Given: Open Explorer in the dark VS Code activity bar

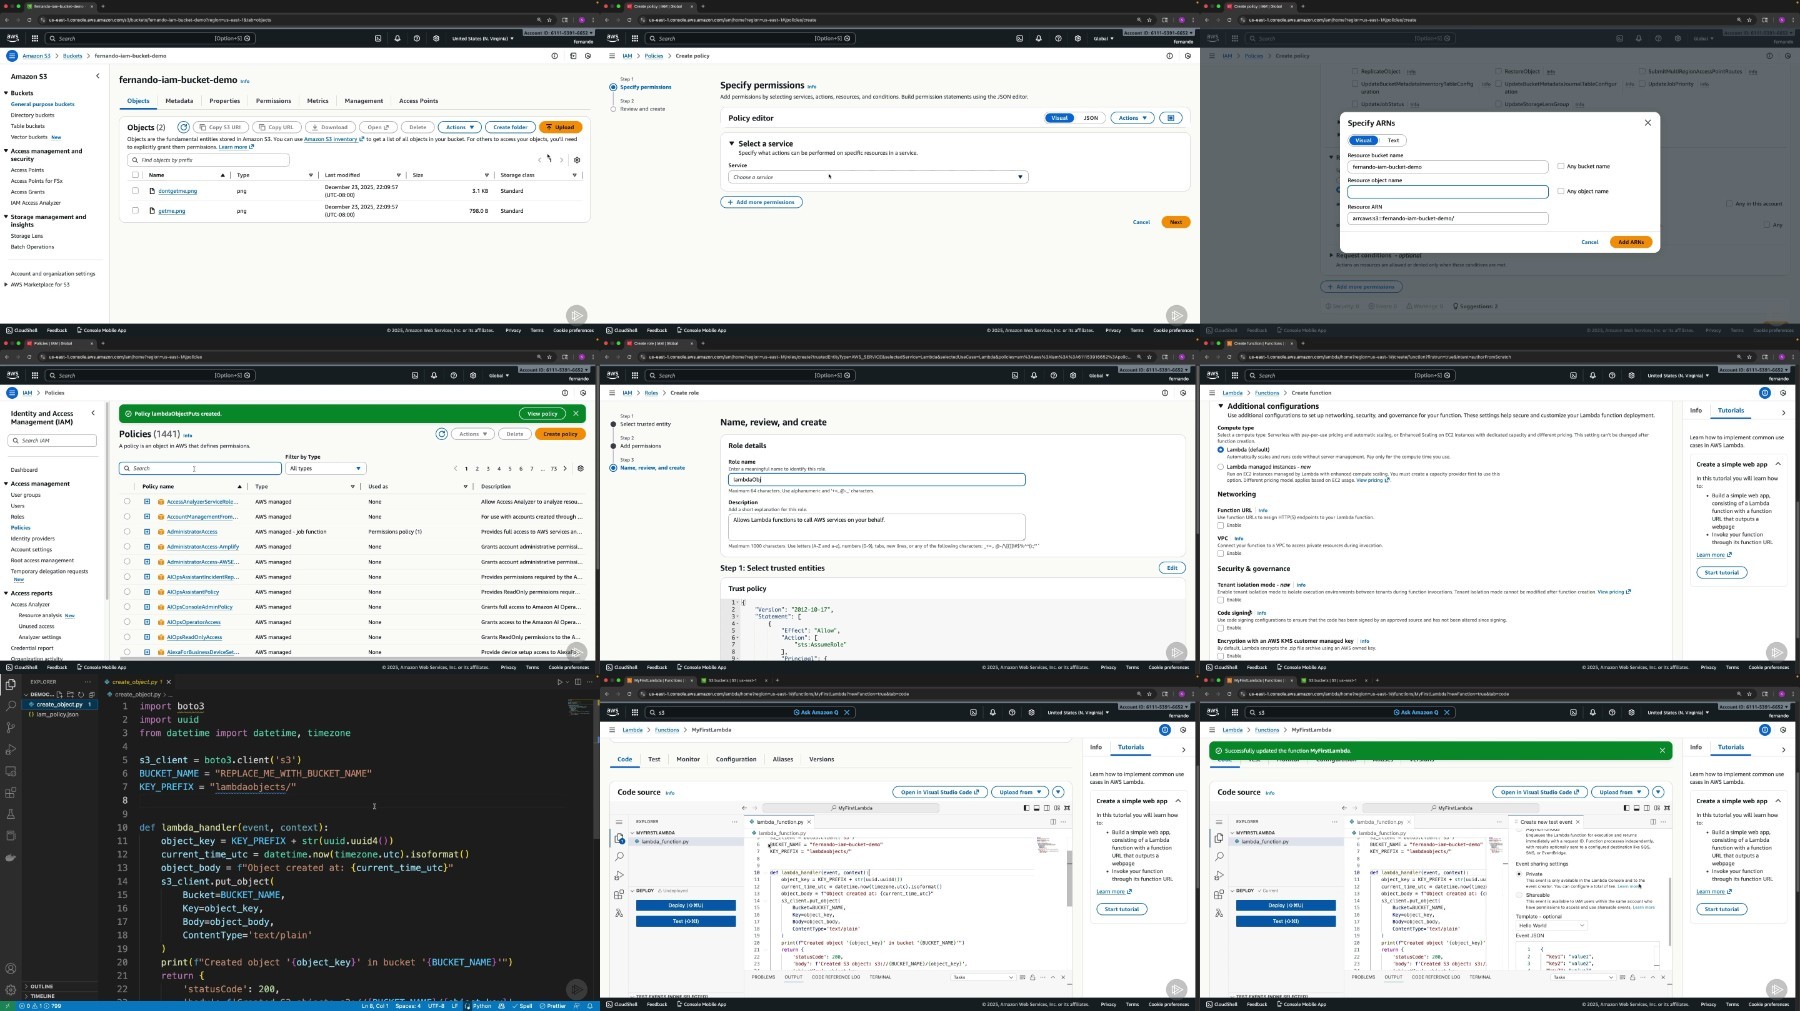Looking at the screenshot, I should click(10, 684).
